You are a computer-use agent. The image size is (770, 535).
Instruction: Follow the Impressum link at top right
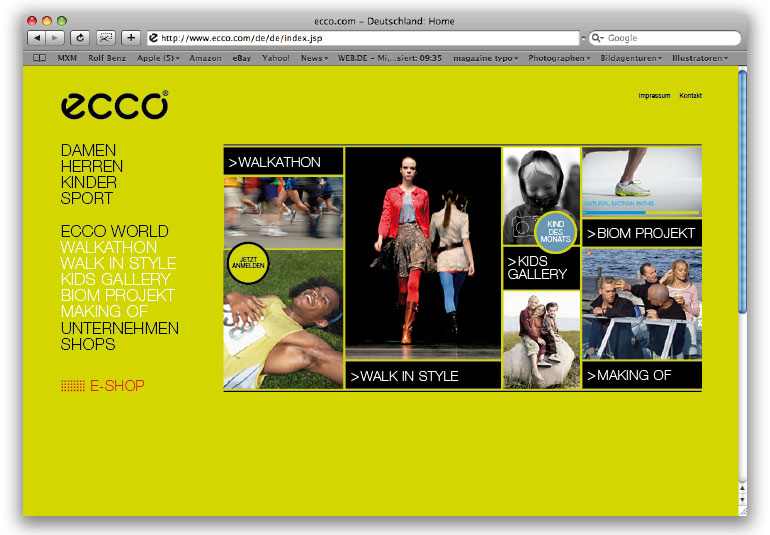point(654,96)
